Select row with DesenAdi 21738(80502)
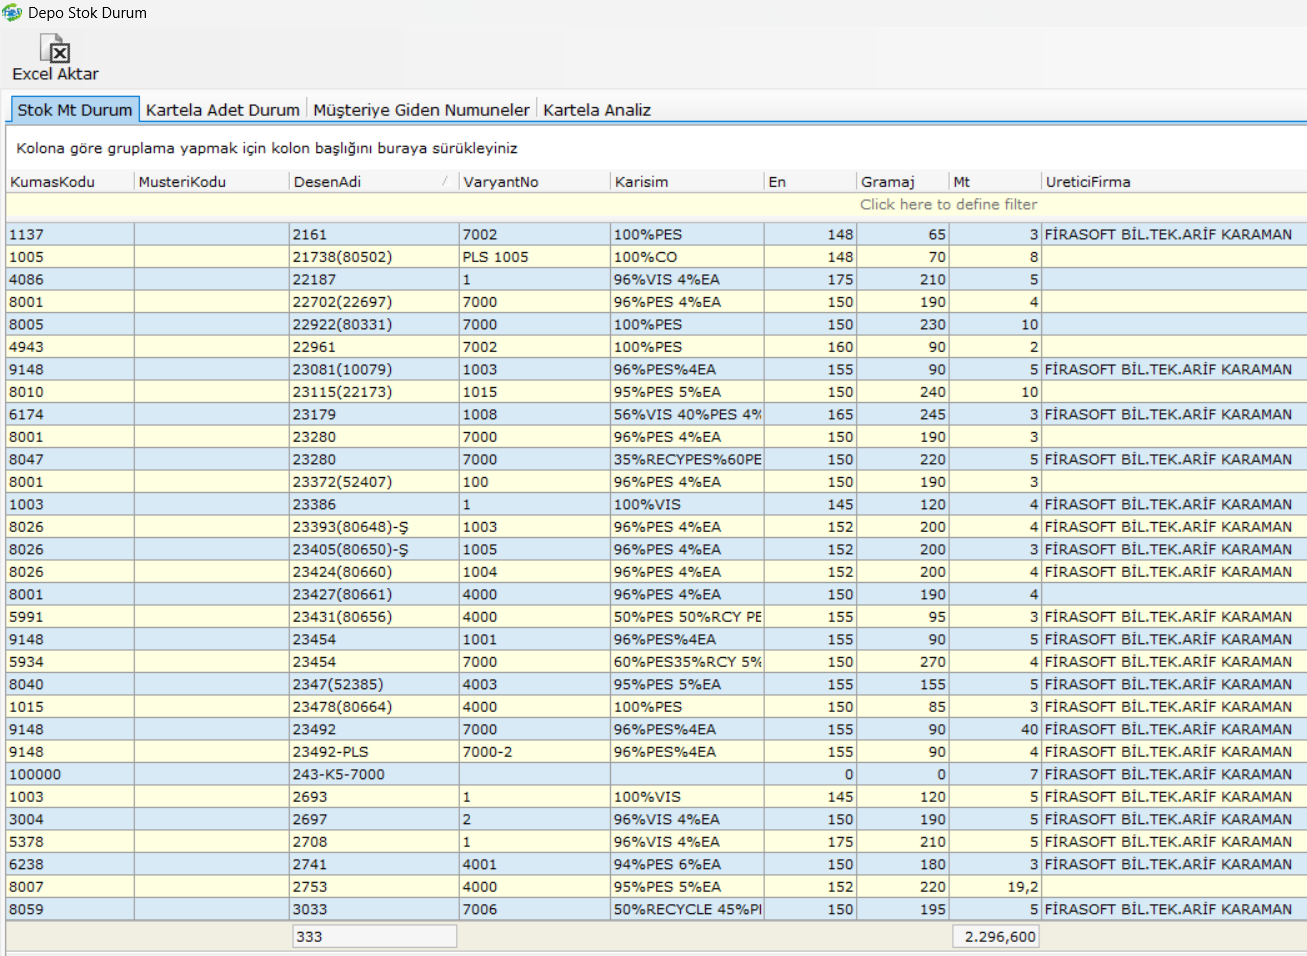The height and width of the screenshot is (956, 1307). point(342,257)
